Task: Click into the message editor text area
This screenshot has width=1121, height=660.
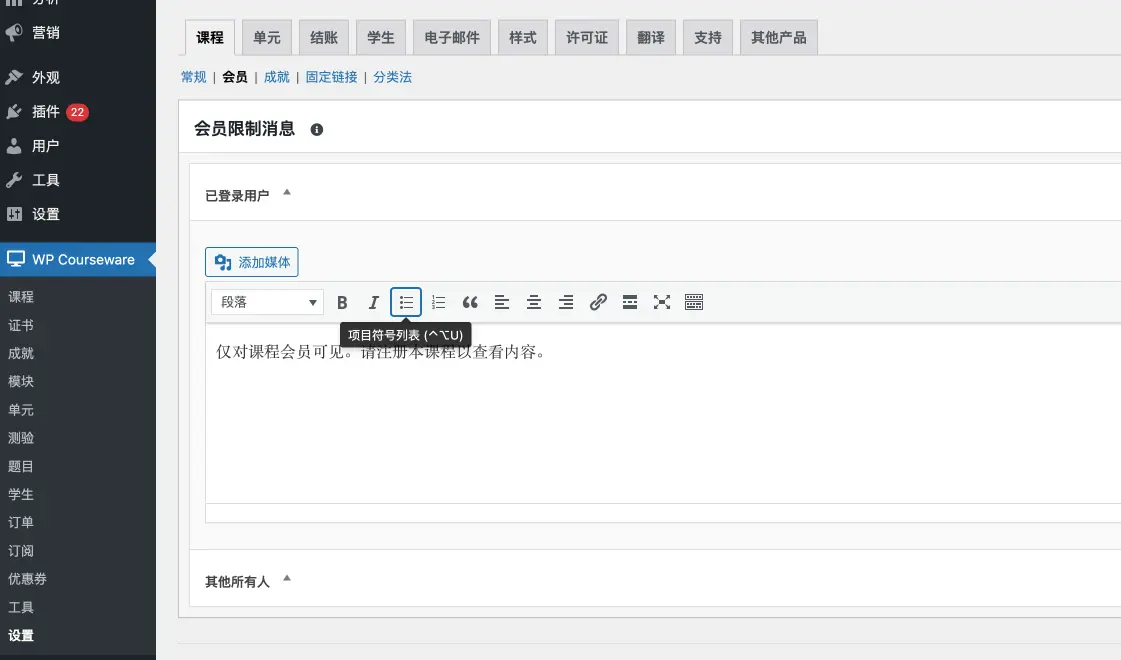Action: pos(663,414)
